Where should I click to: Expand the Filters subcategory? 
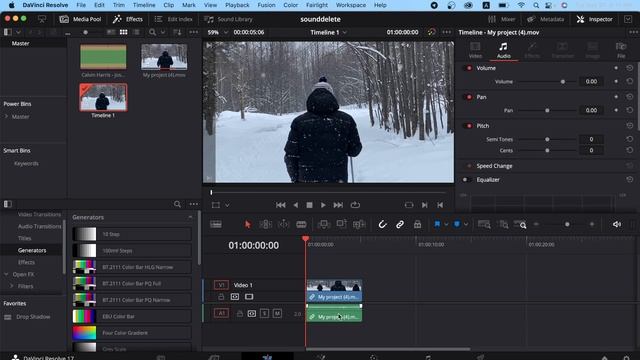point(12,286)
